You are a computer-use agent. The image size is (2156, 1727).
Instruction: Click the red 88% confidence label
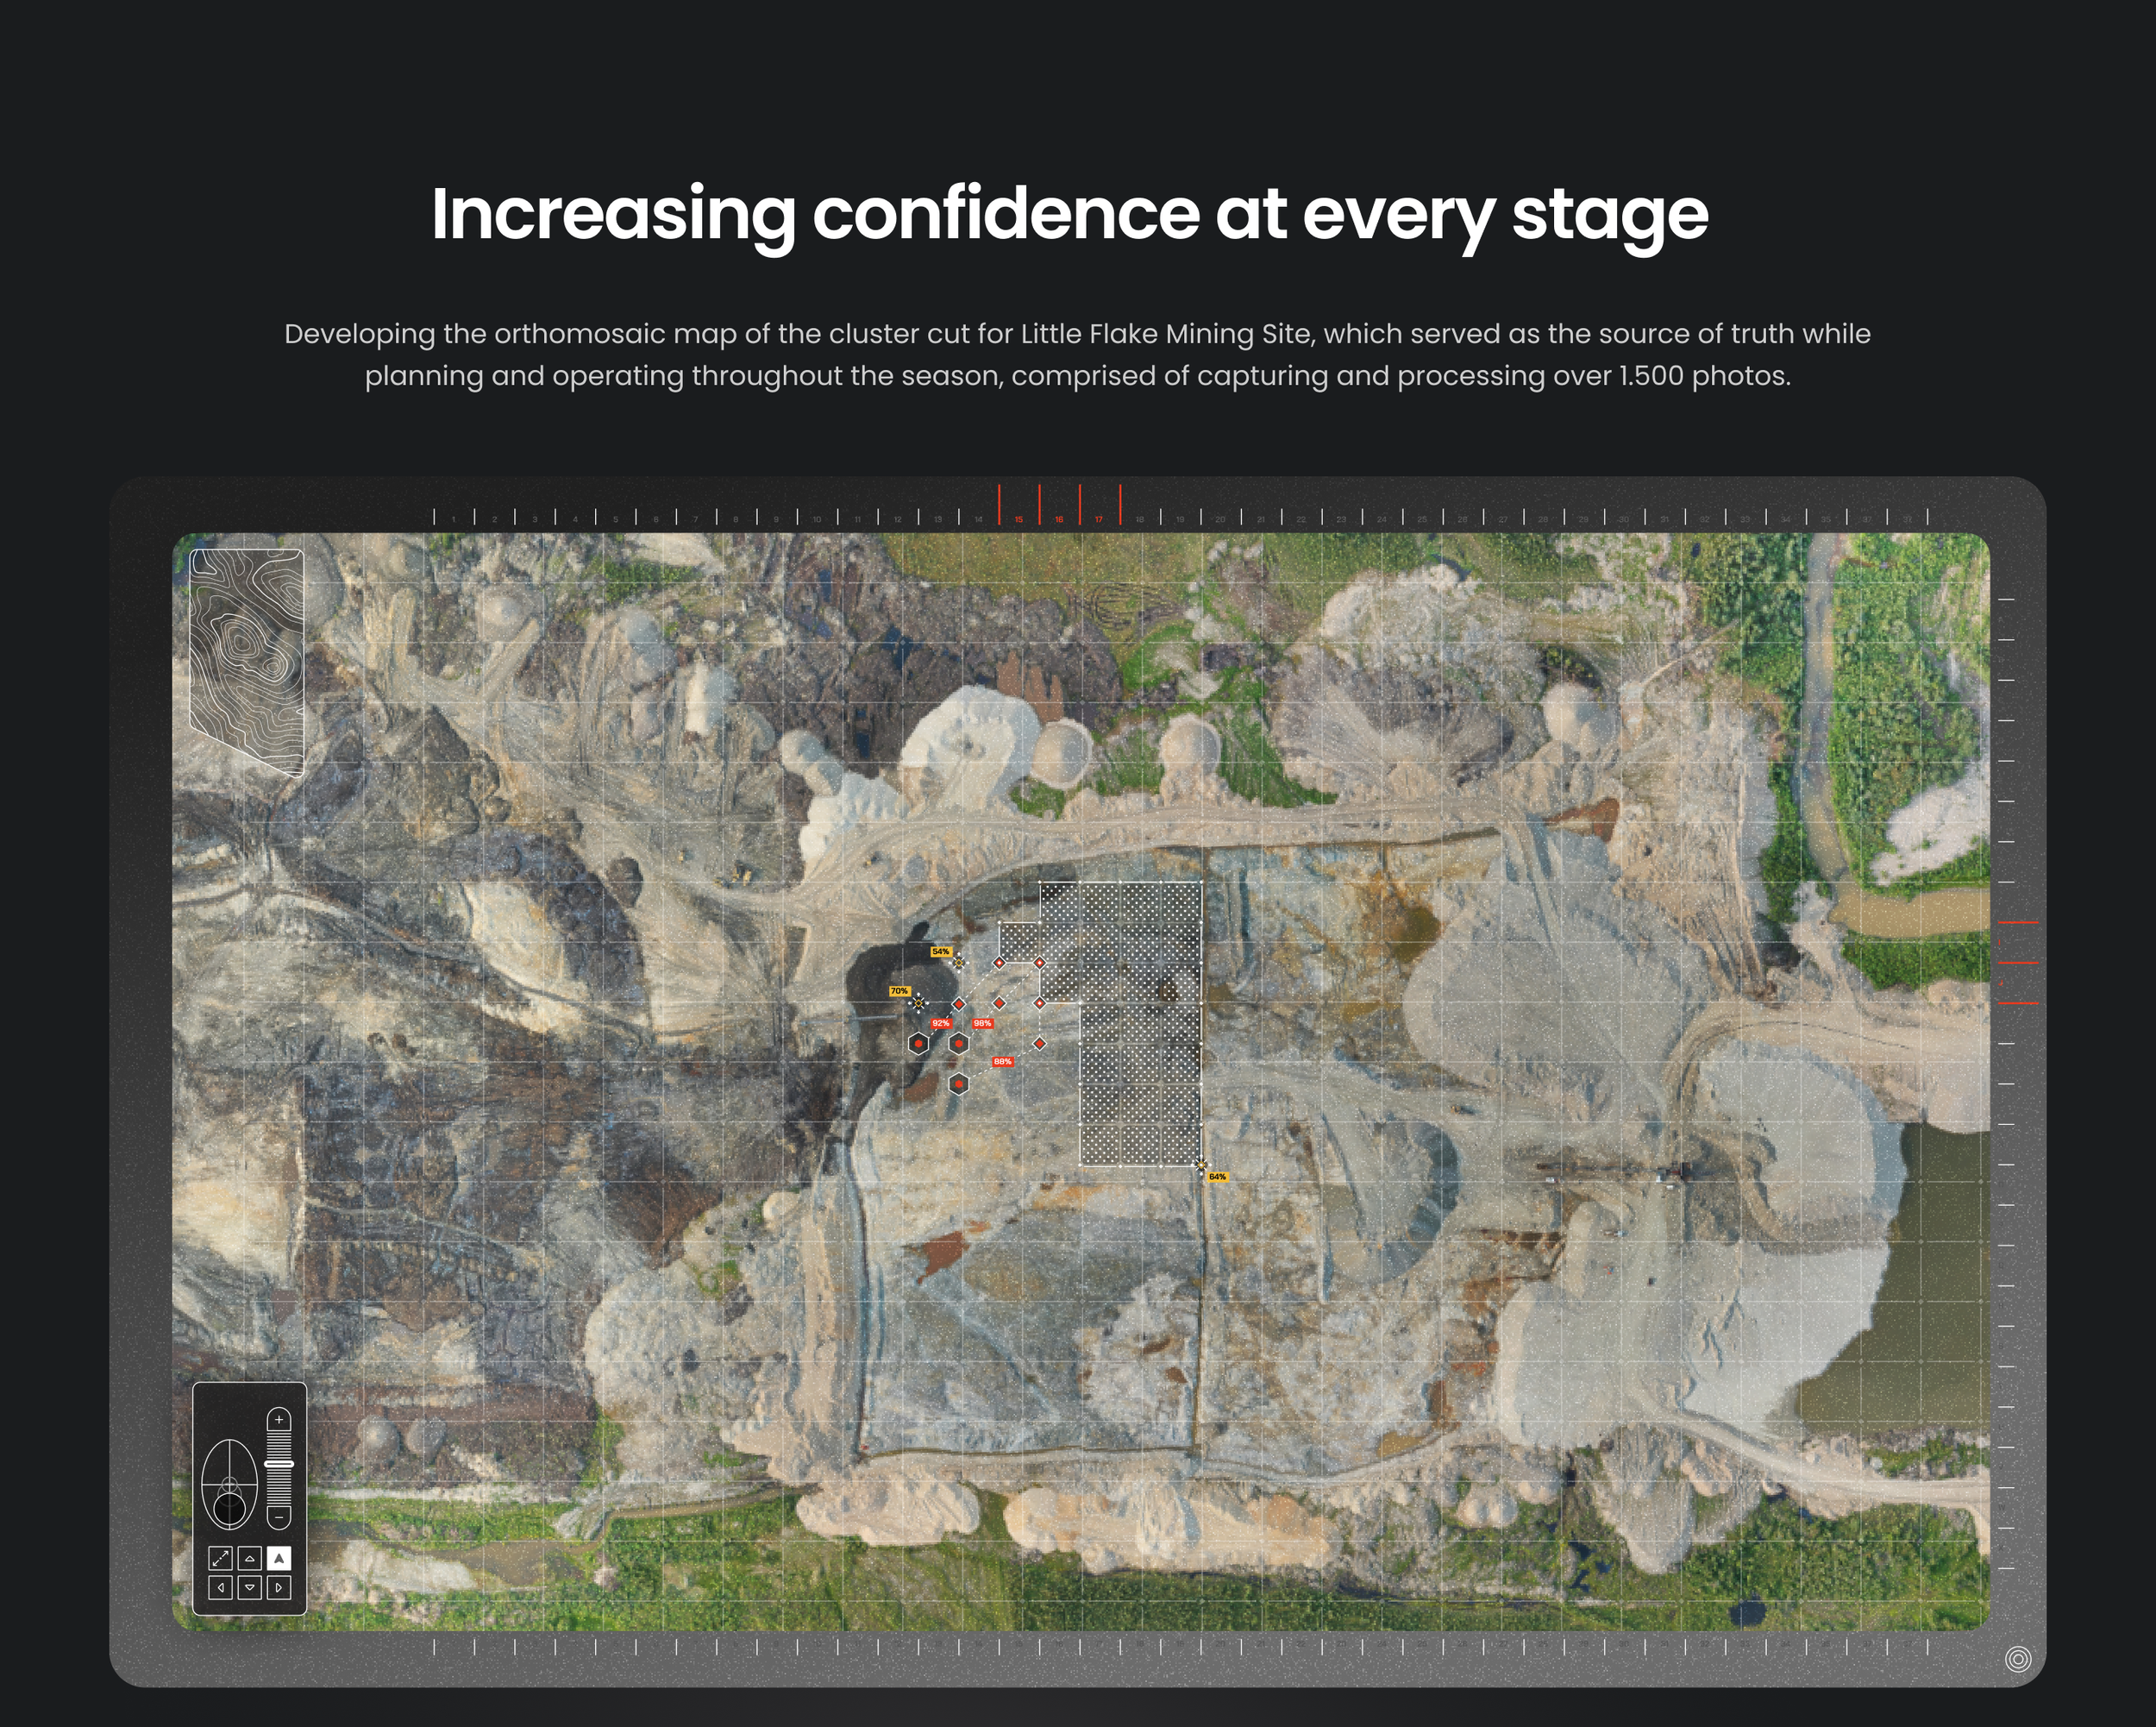coord(1002,1061)
